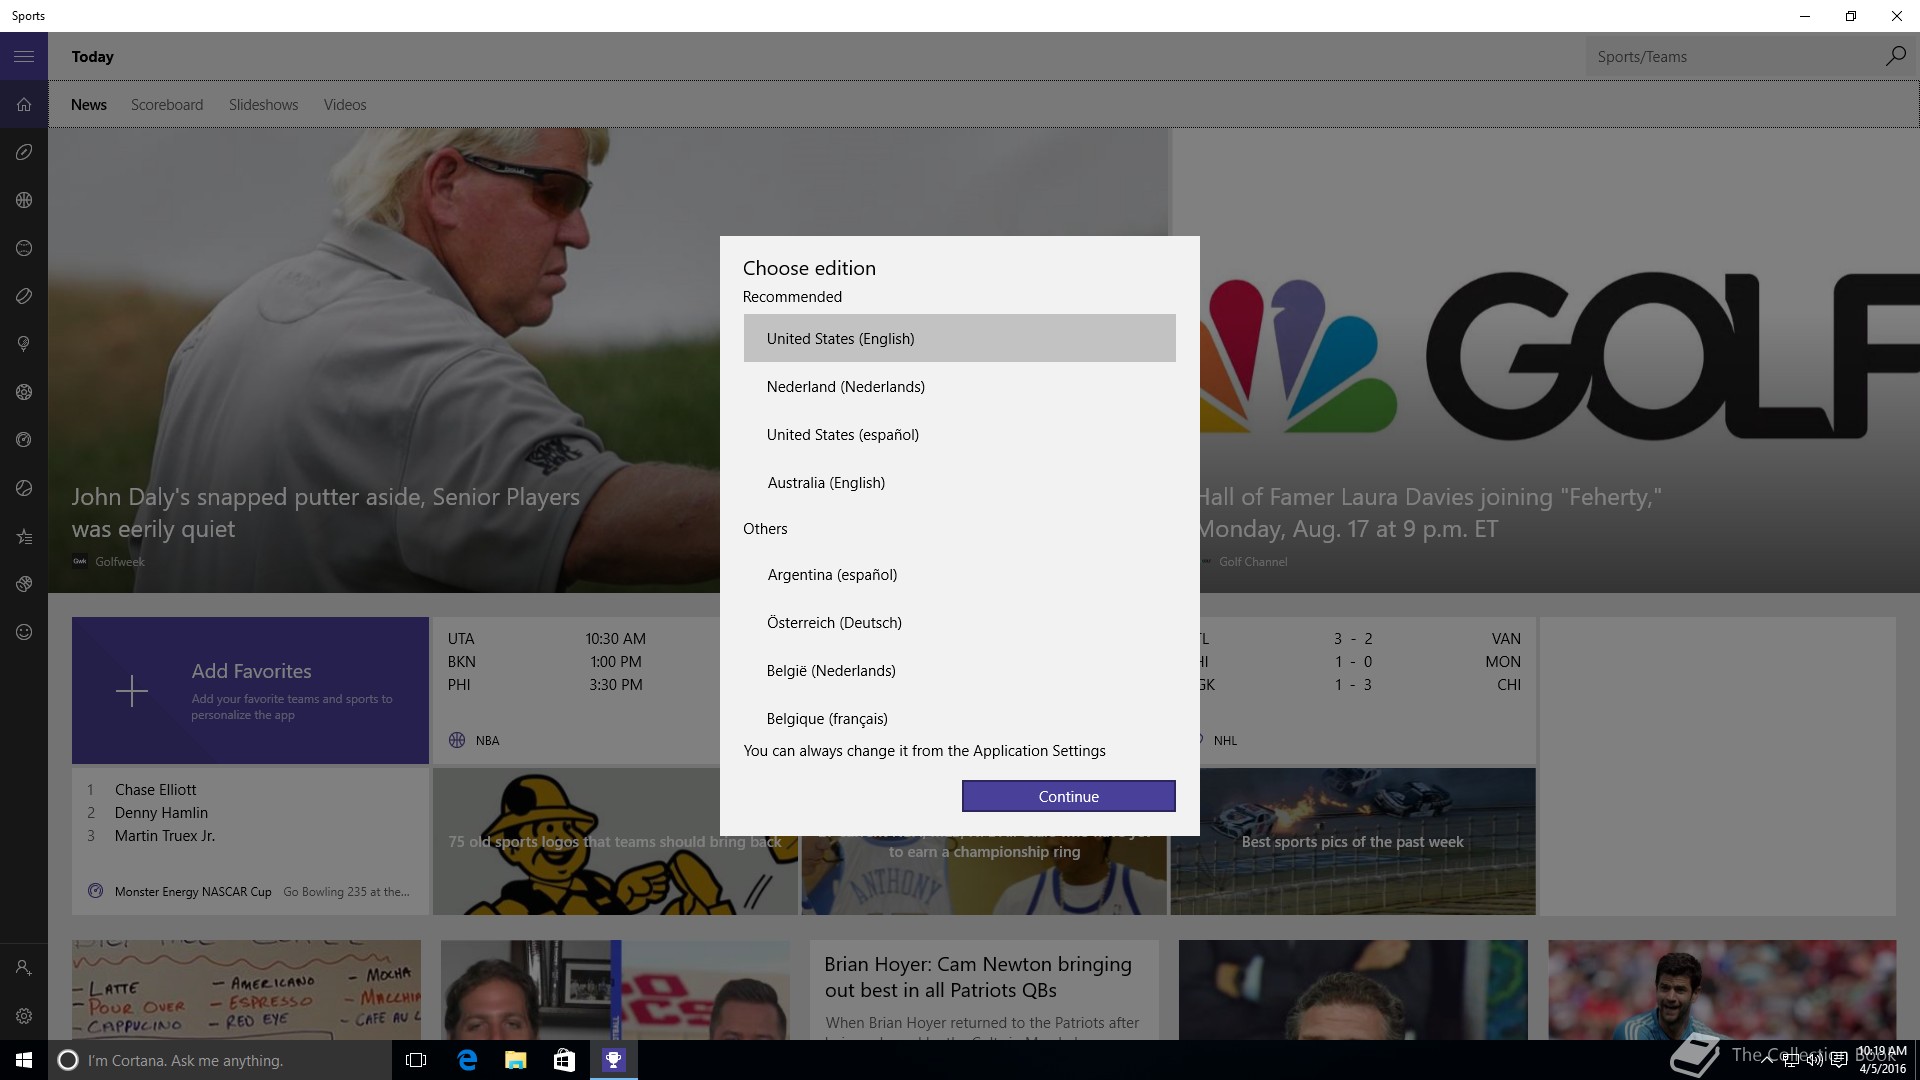Pick Australia (English) edition
Screen dimensions: 1920x1080
(x=959, y=482)
